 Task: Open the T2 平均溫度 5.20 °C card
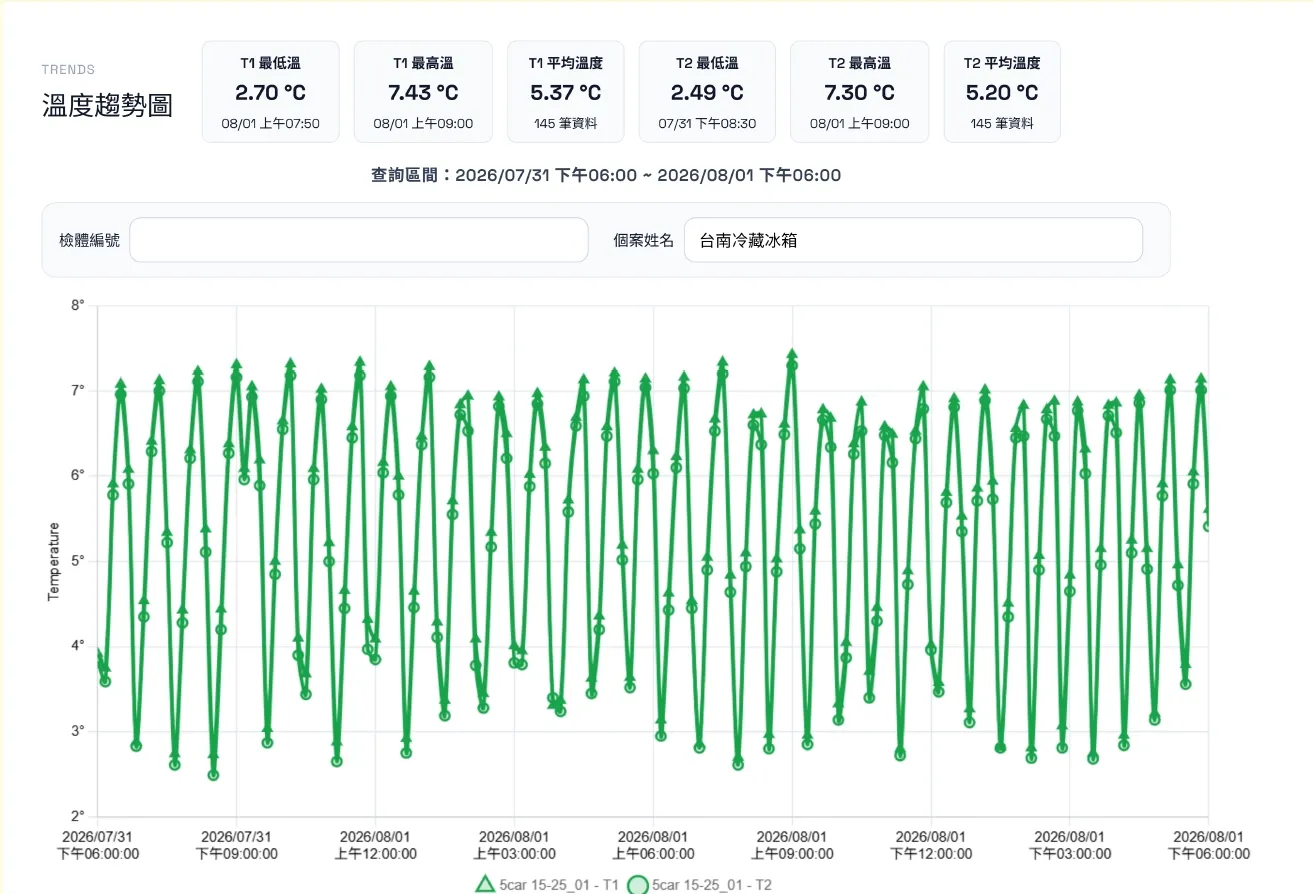pos(1002,92)
